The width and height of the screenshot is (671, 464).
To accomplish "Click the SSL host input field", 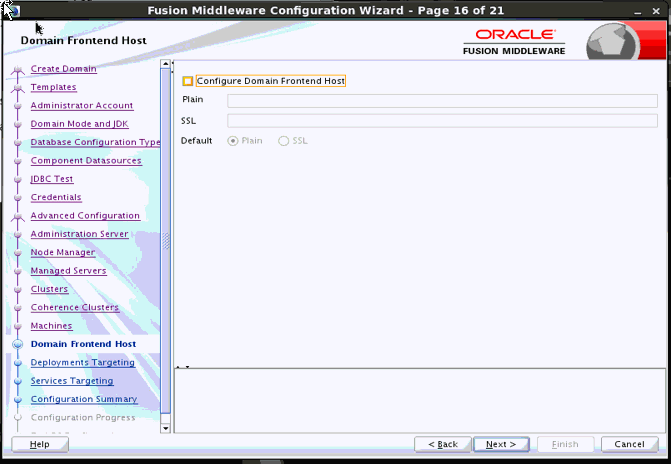I will tap(442, 121).
